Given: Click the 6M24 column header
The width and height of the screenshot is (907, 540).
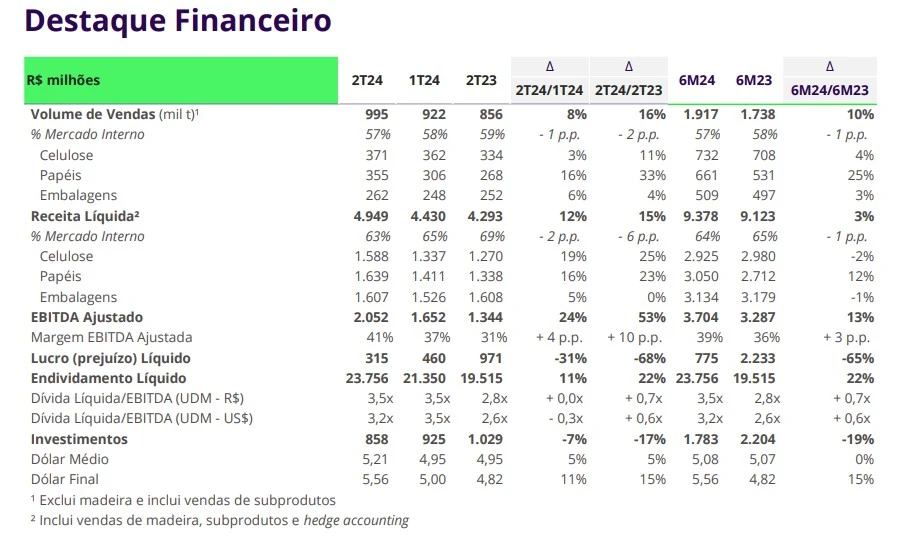Looking at the screenshot, I should pyautogui.click(x=696, y=80).
